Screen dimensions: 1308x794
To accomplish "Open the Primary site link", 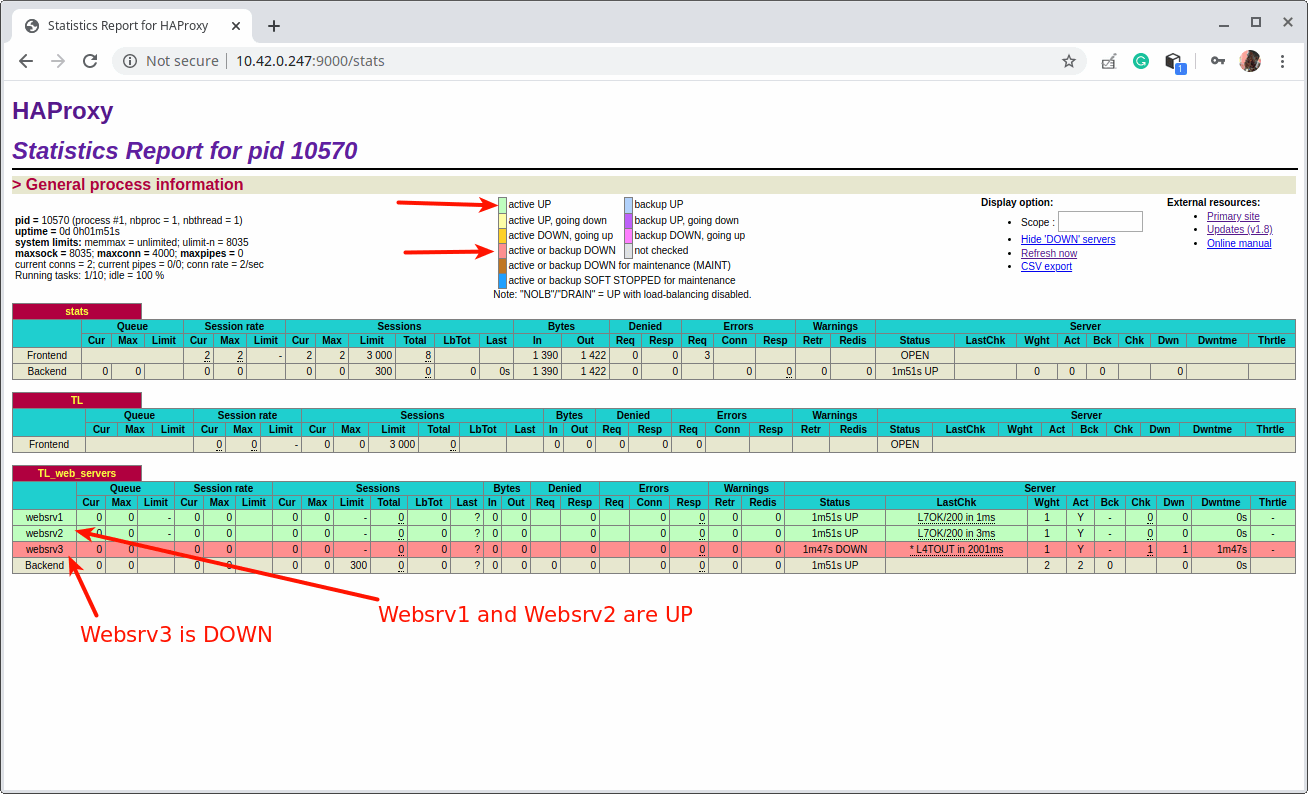I will coord(1233,217).
